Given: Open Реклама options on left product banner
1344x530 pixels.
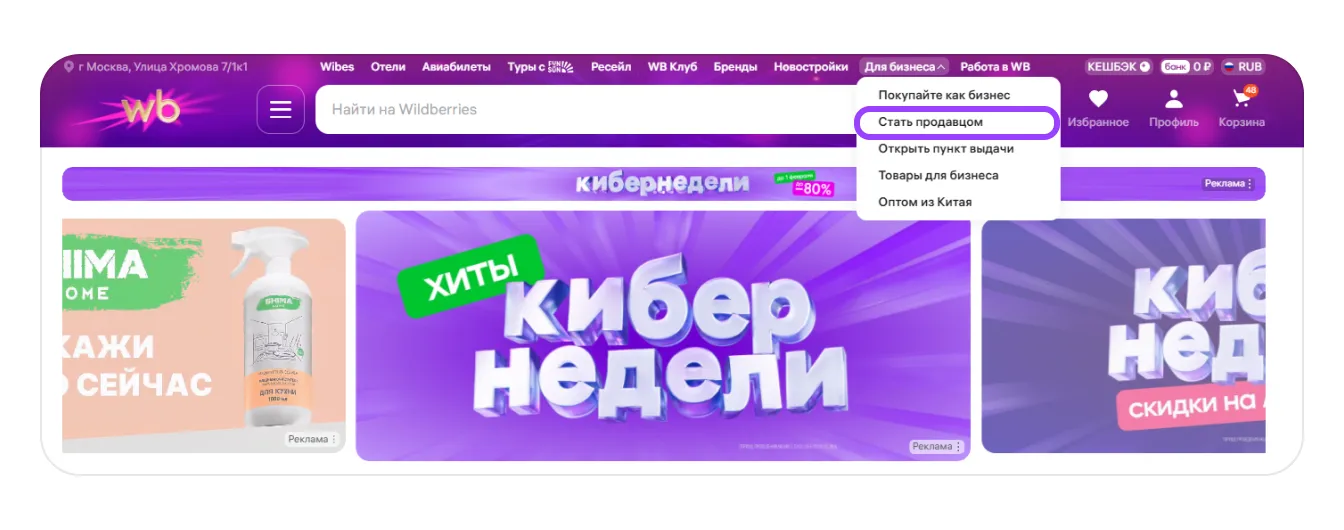Looking at the screenshot, I should 312,439.
